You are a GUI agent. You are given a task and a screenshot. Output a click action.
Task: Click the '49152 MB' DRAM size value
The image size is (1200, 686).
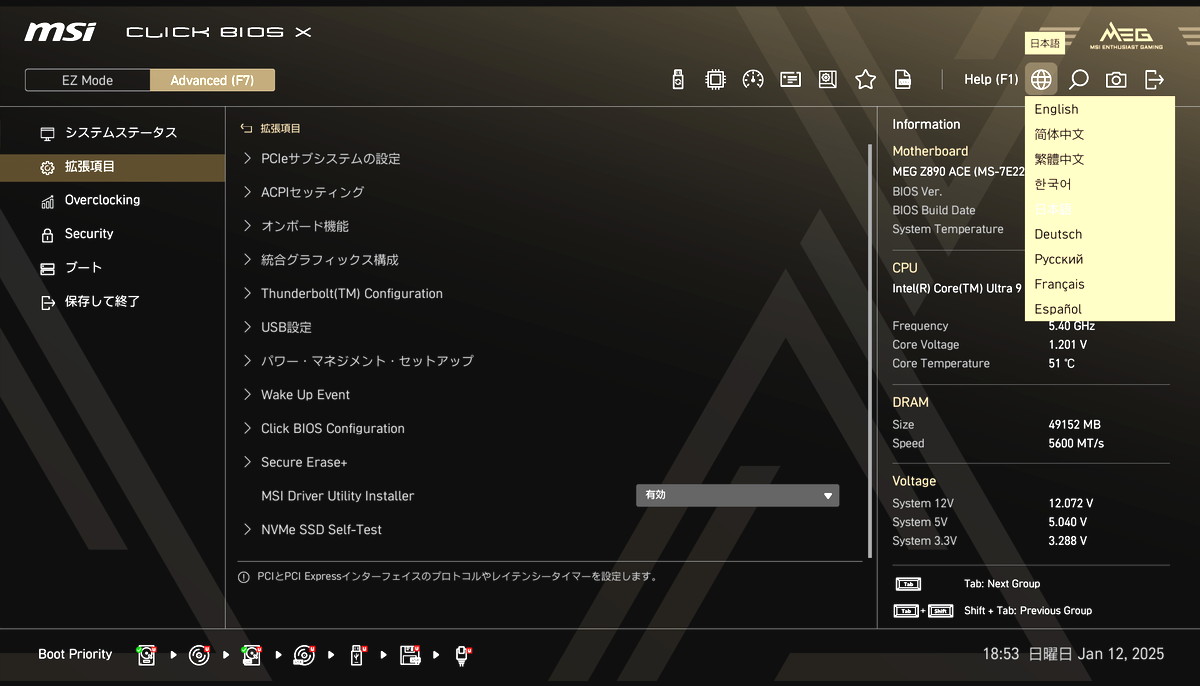[x=1074, y=425]
